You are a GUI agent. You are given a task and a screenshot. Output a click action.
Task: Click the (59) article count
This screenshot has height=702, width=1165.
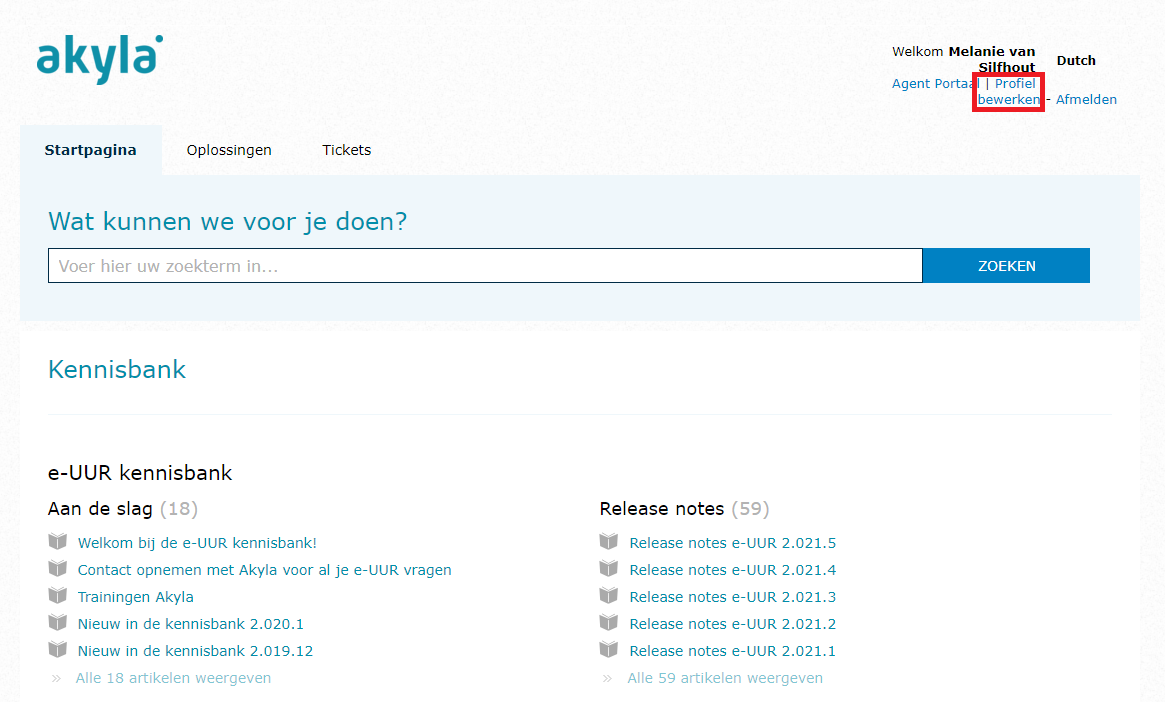point(750,509)
